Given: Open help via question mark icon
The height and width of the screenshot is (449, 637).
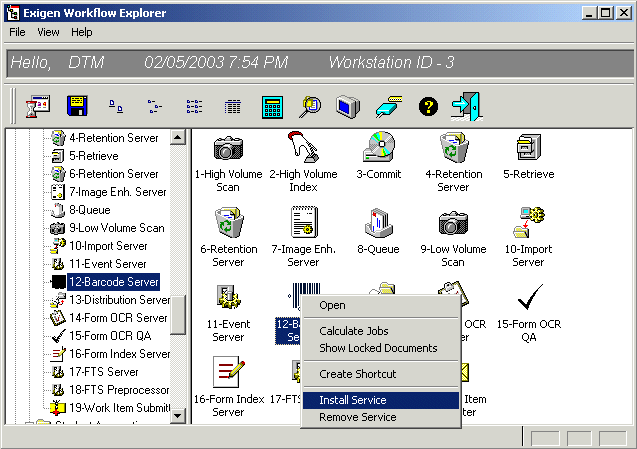Looking at the screenshot, I should point(428,107).
